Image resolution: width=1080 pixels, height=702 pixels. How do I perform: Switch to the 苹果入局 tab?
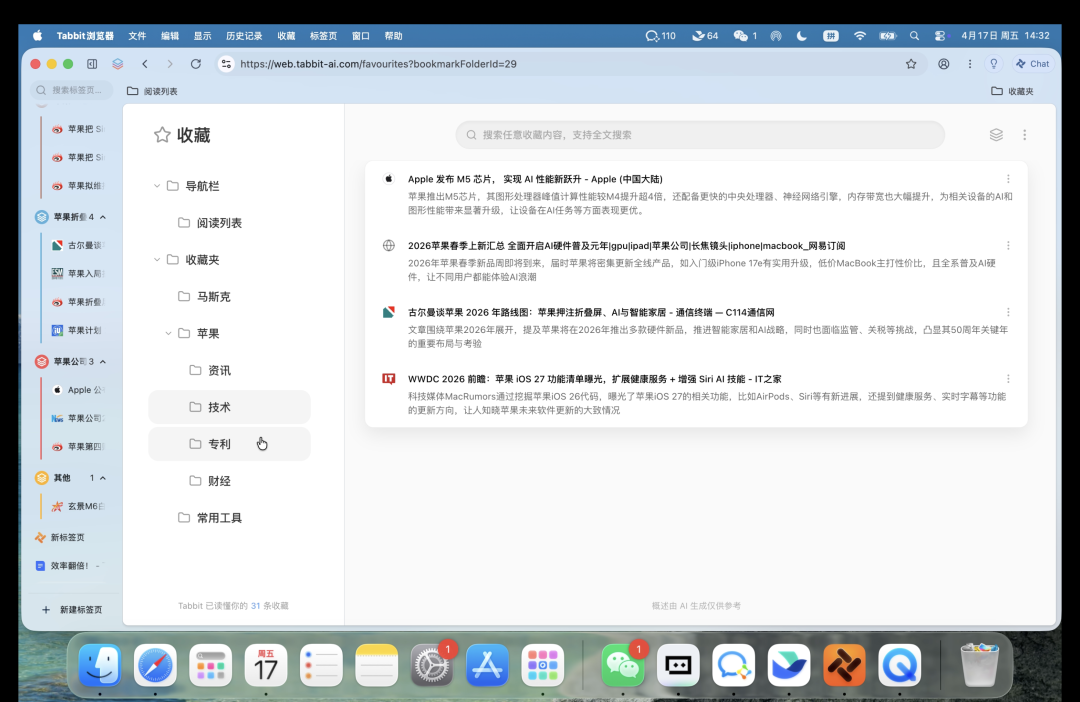click(x=78, y=273)
